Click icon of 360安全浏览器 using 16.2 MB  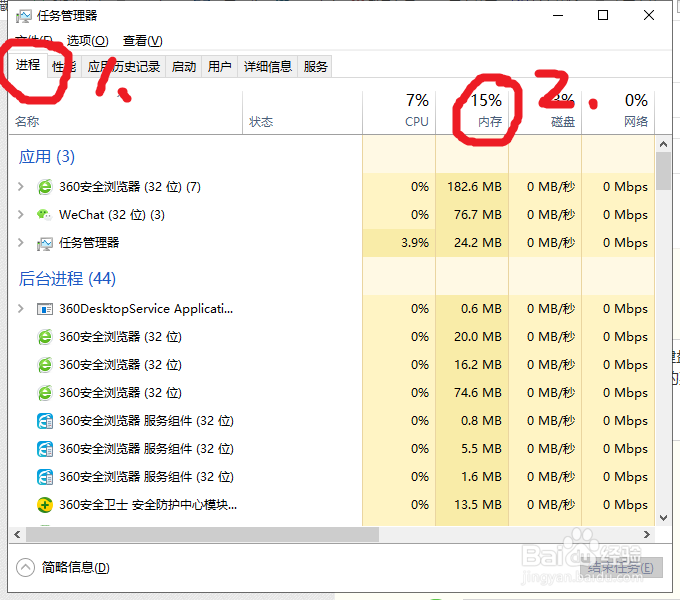(45, 365)
